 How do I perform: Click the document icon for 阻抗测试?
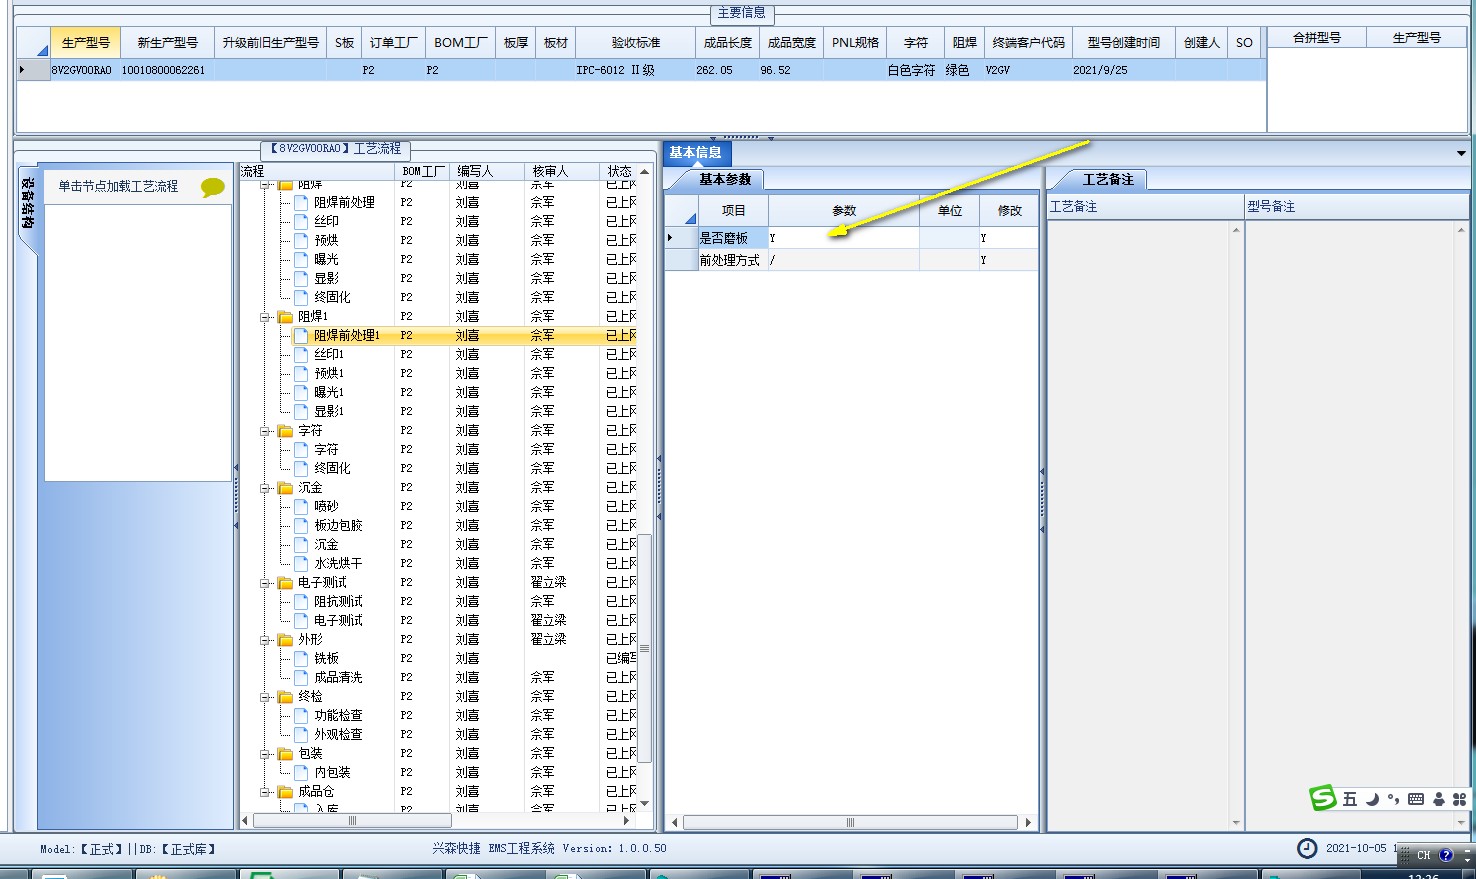click(x=301, y=601)
